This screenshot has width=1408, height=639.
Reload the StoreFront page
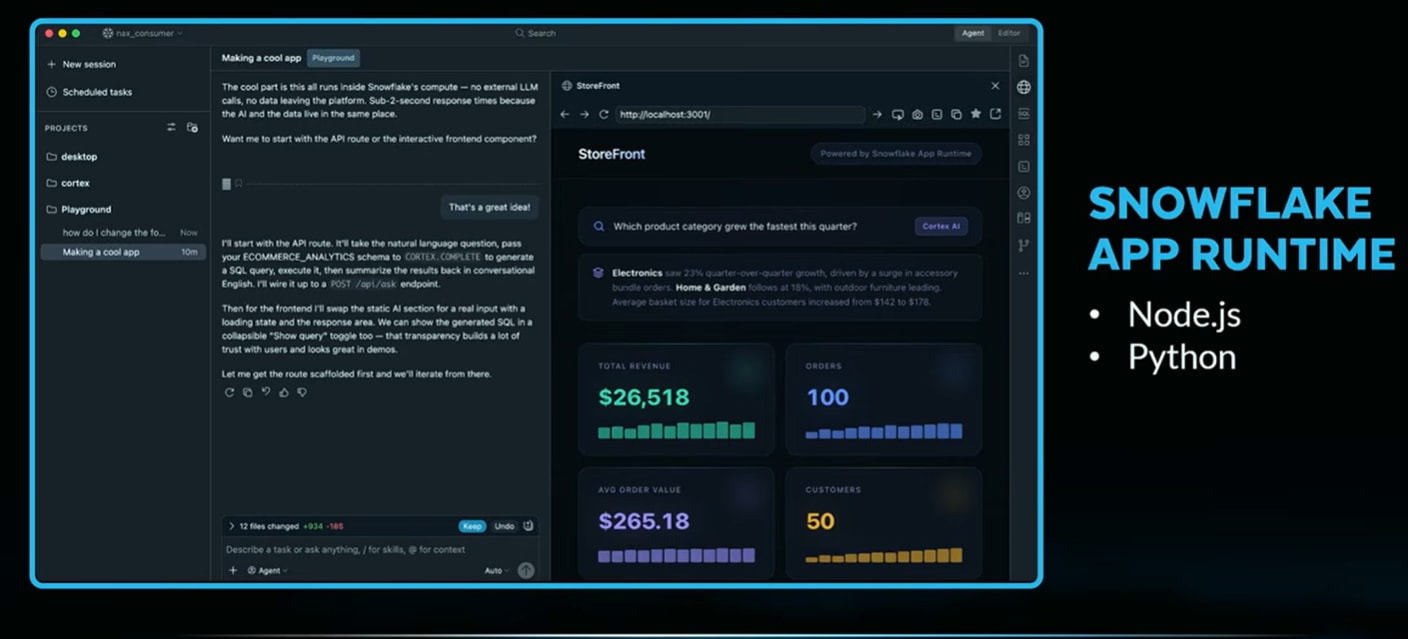(x=604, y=115)
